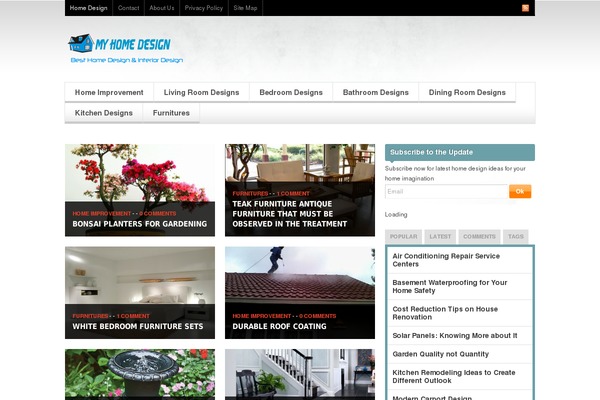Screen dimensions: 600x400
Task: Switch to the Latest tab
Action: click(440, 237)
